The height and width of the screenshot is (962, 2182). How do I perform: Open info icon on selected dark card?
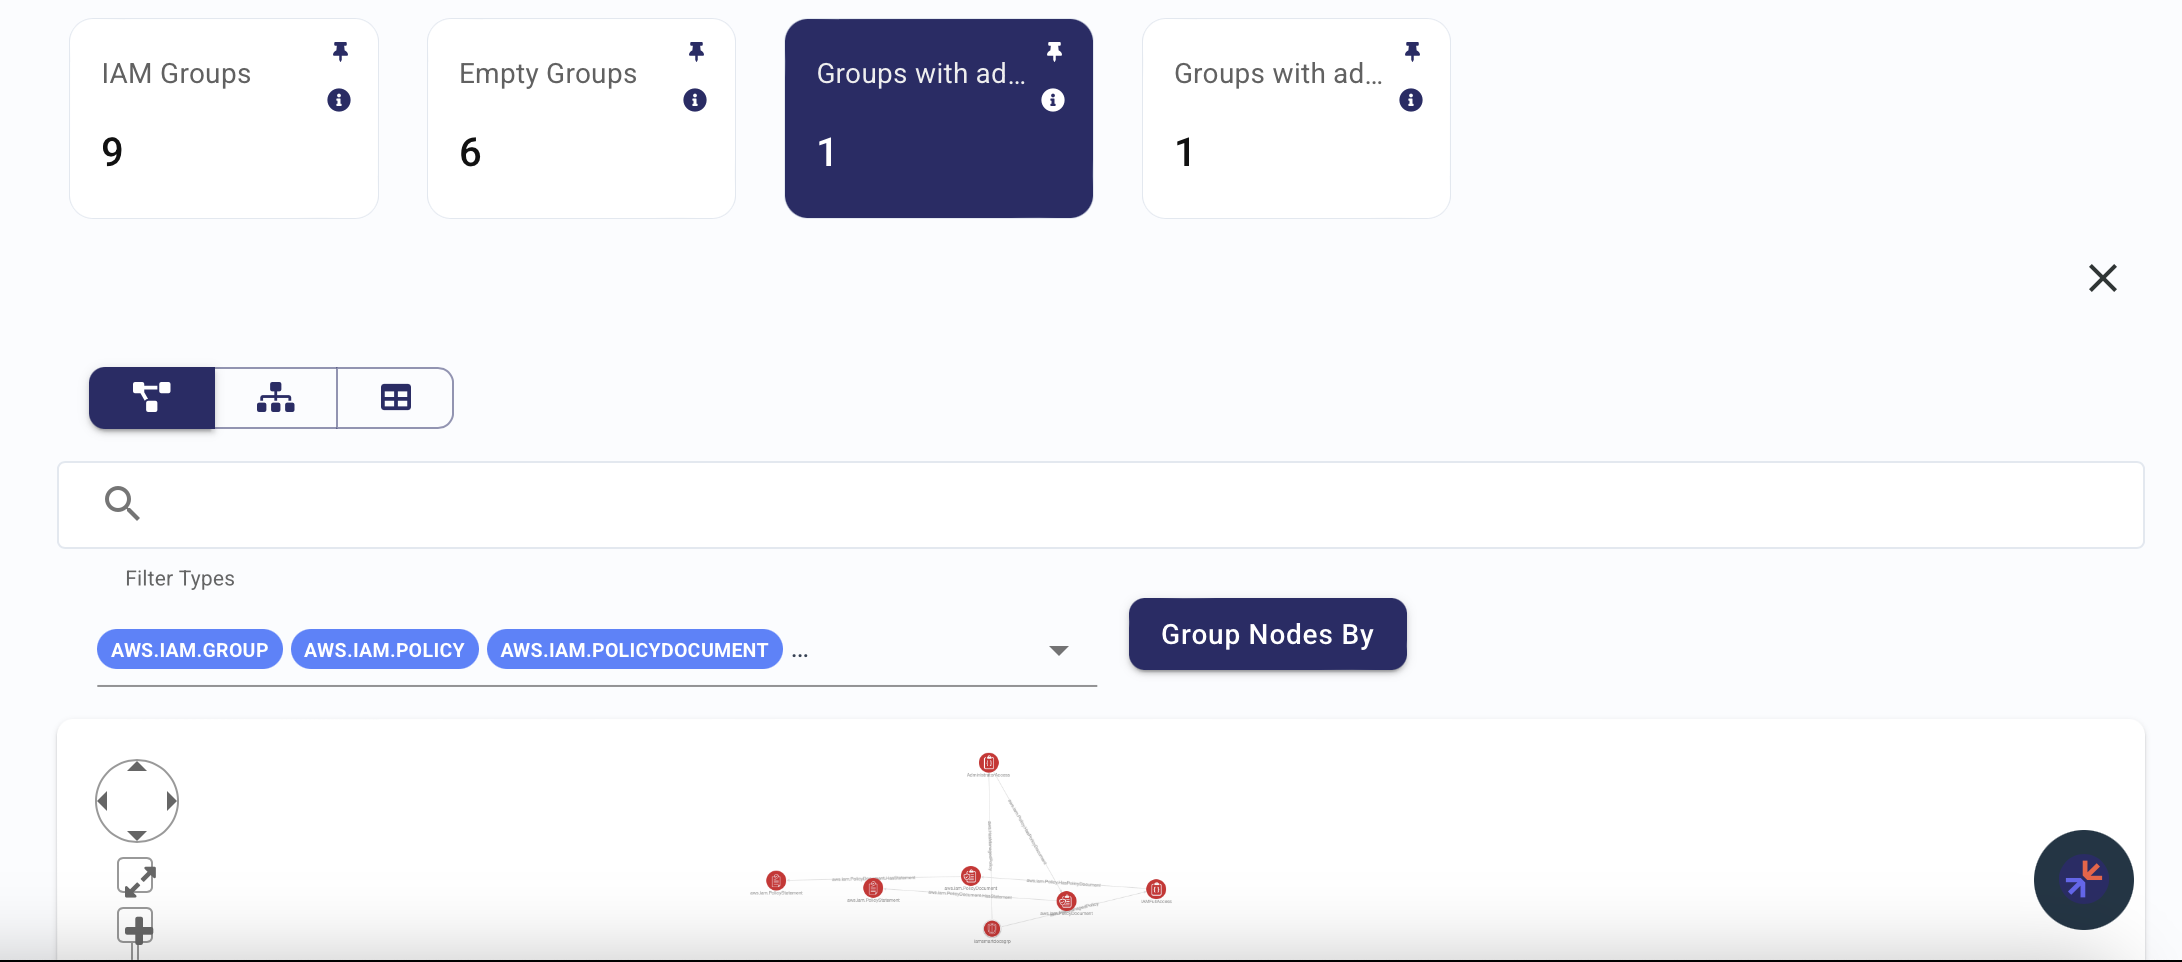[x=1053, y=100]
